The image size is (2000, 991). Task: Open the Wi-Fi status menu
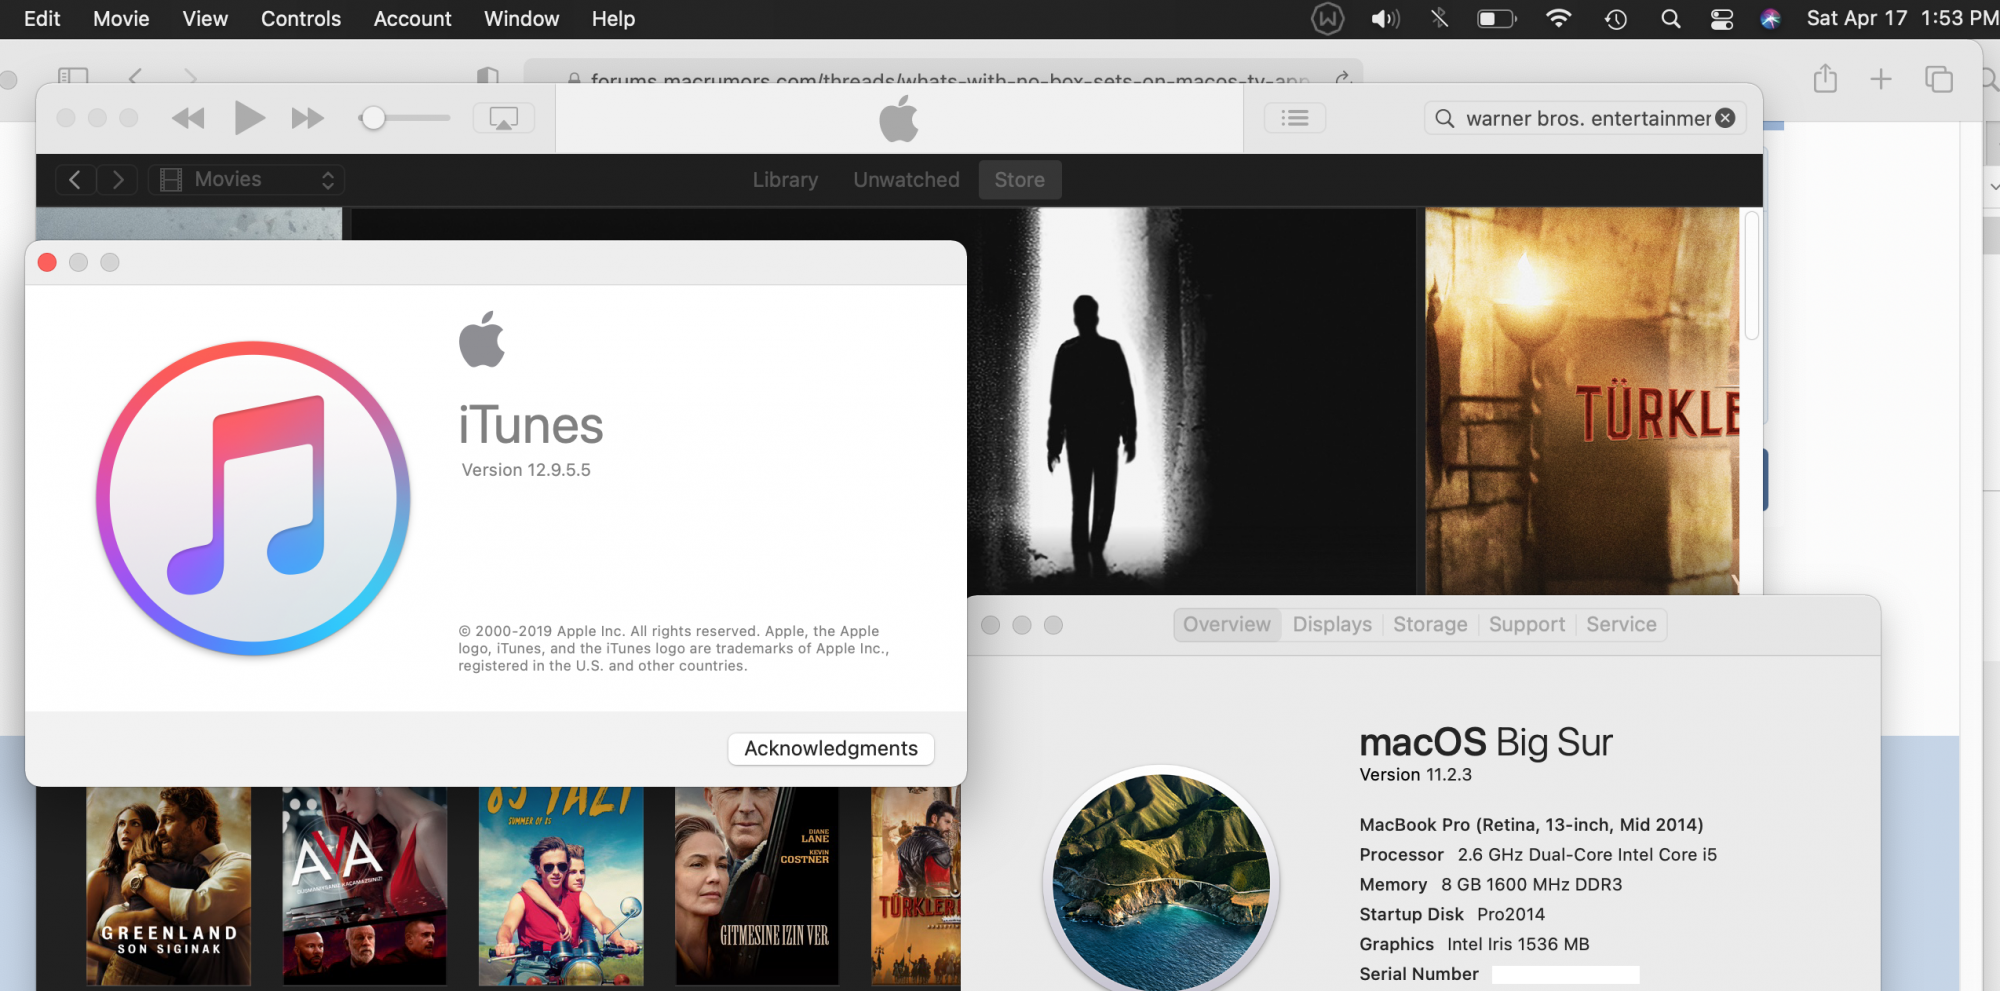coord(1558,19)
